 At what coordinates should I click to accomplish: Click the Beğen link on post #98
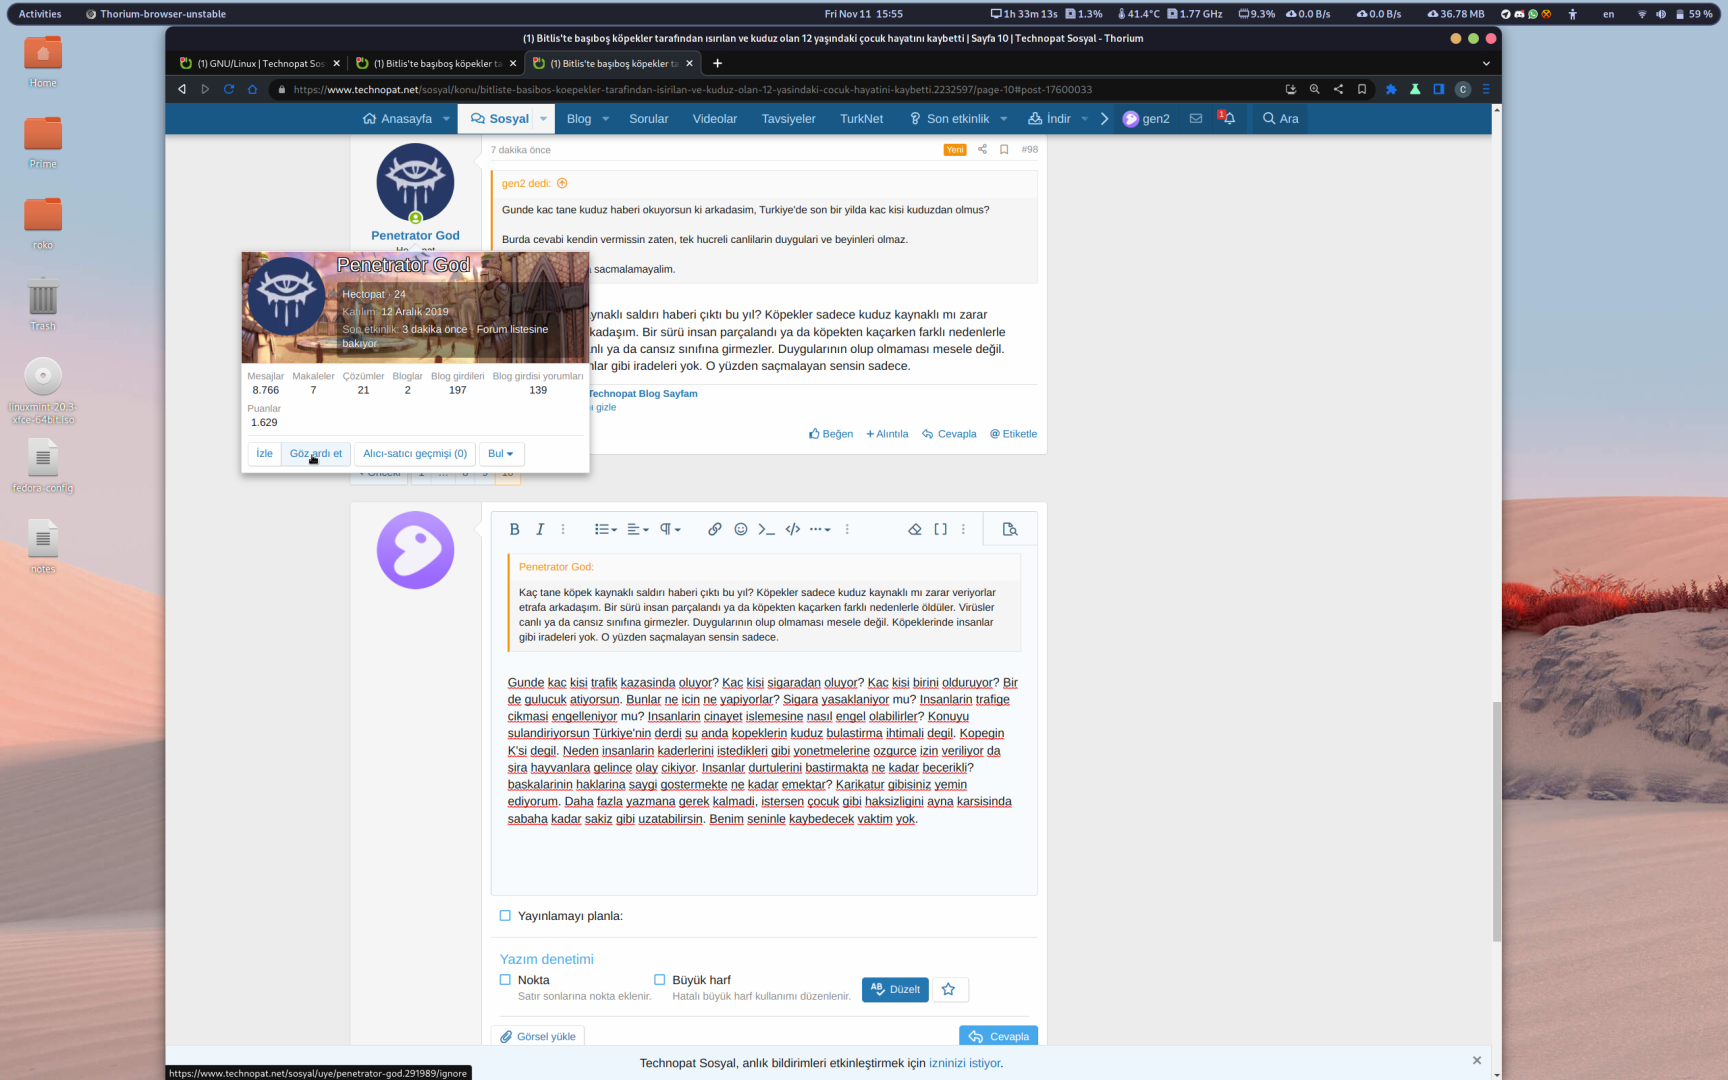(831, 434)
